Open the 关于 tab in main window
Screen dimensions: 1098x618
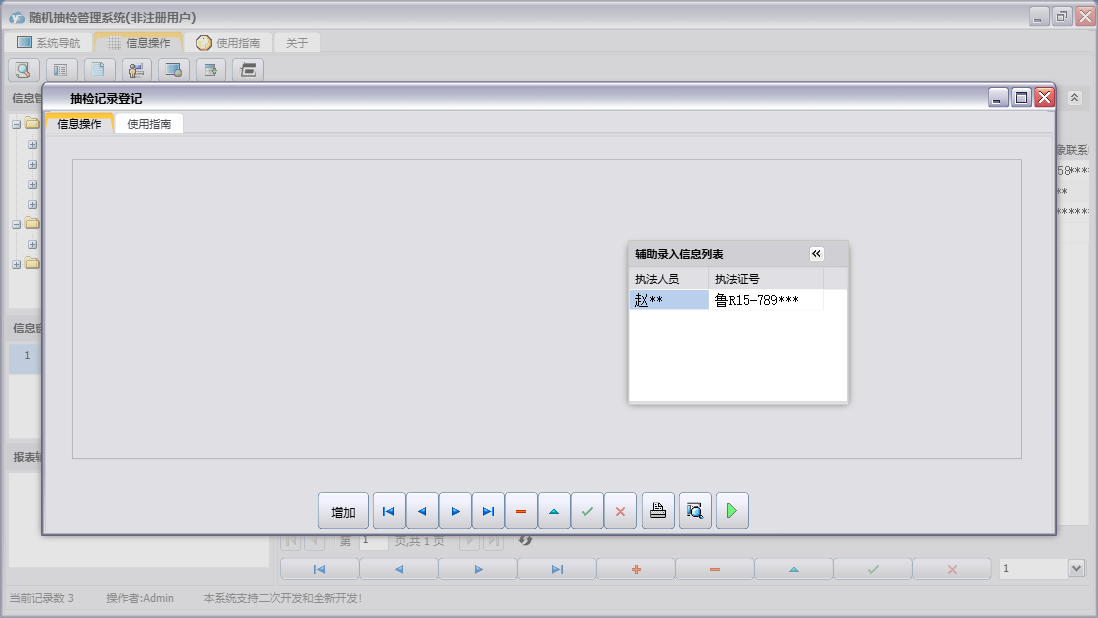(x=297, y=43)
